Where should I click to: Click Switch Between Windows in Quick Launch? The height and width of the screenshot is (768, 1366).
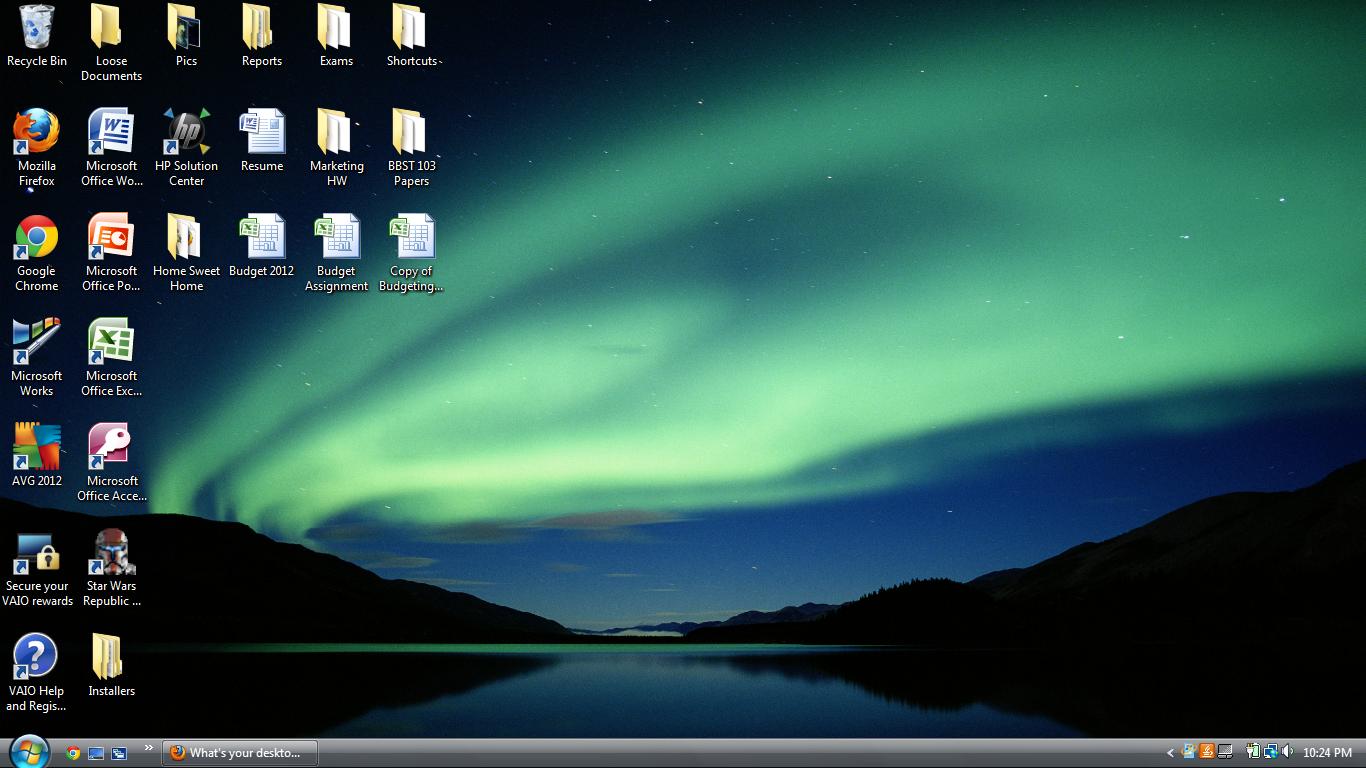click(119, 753)
